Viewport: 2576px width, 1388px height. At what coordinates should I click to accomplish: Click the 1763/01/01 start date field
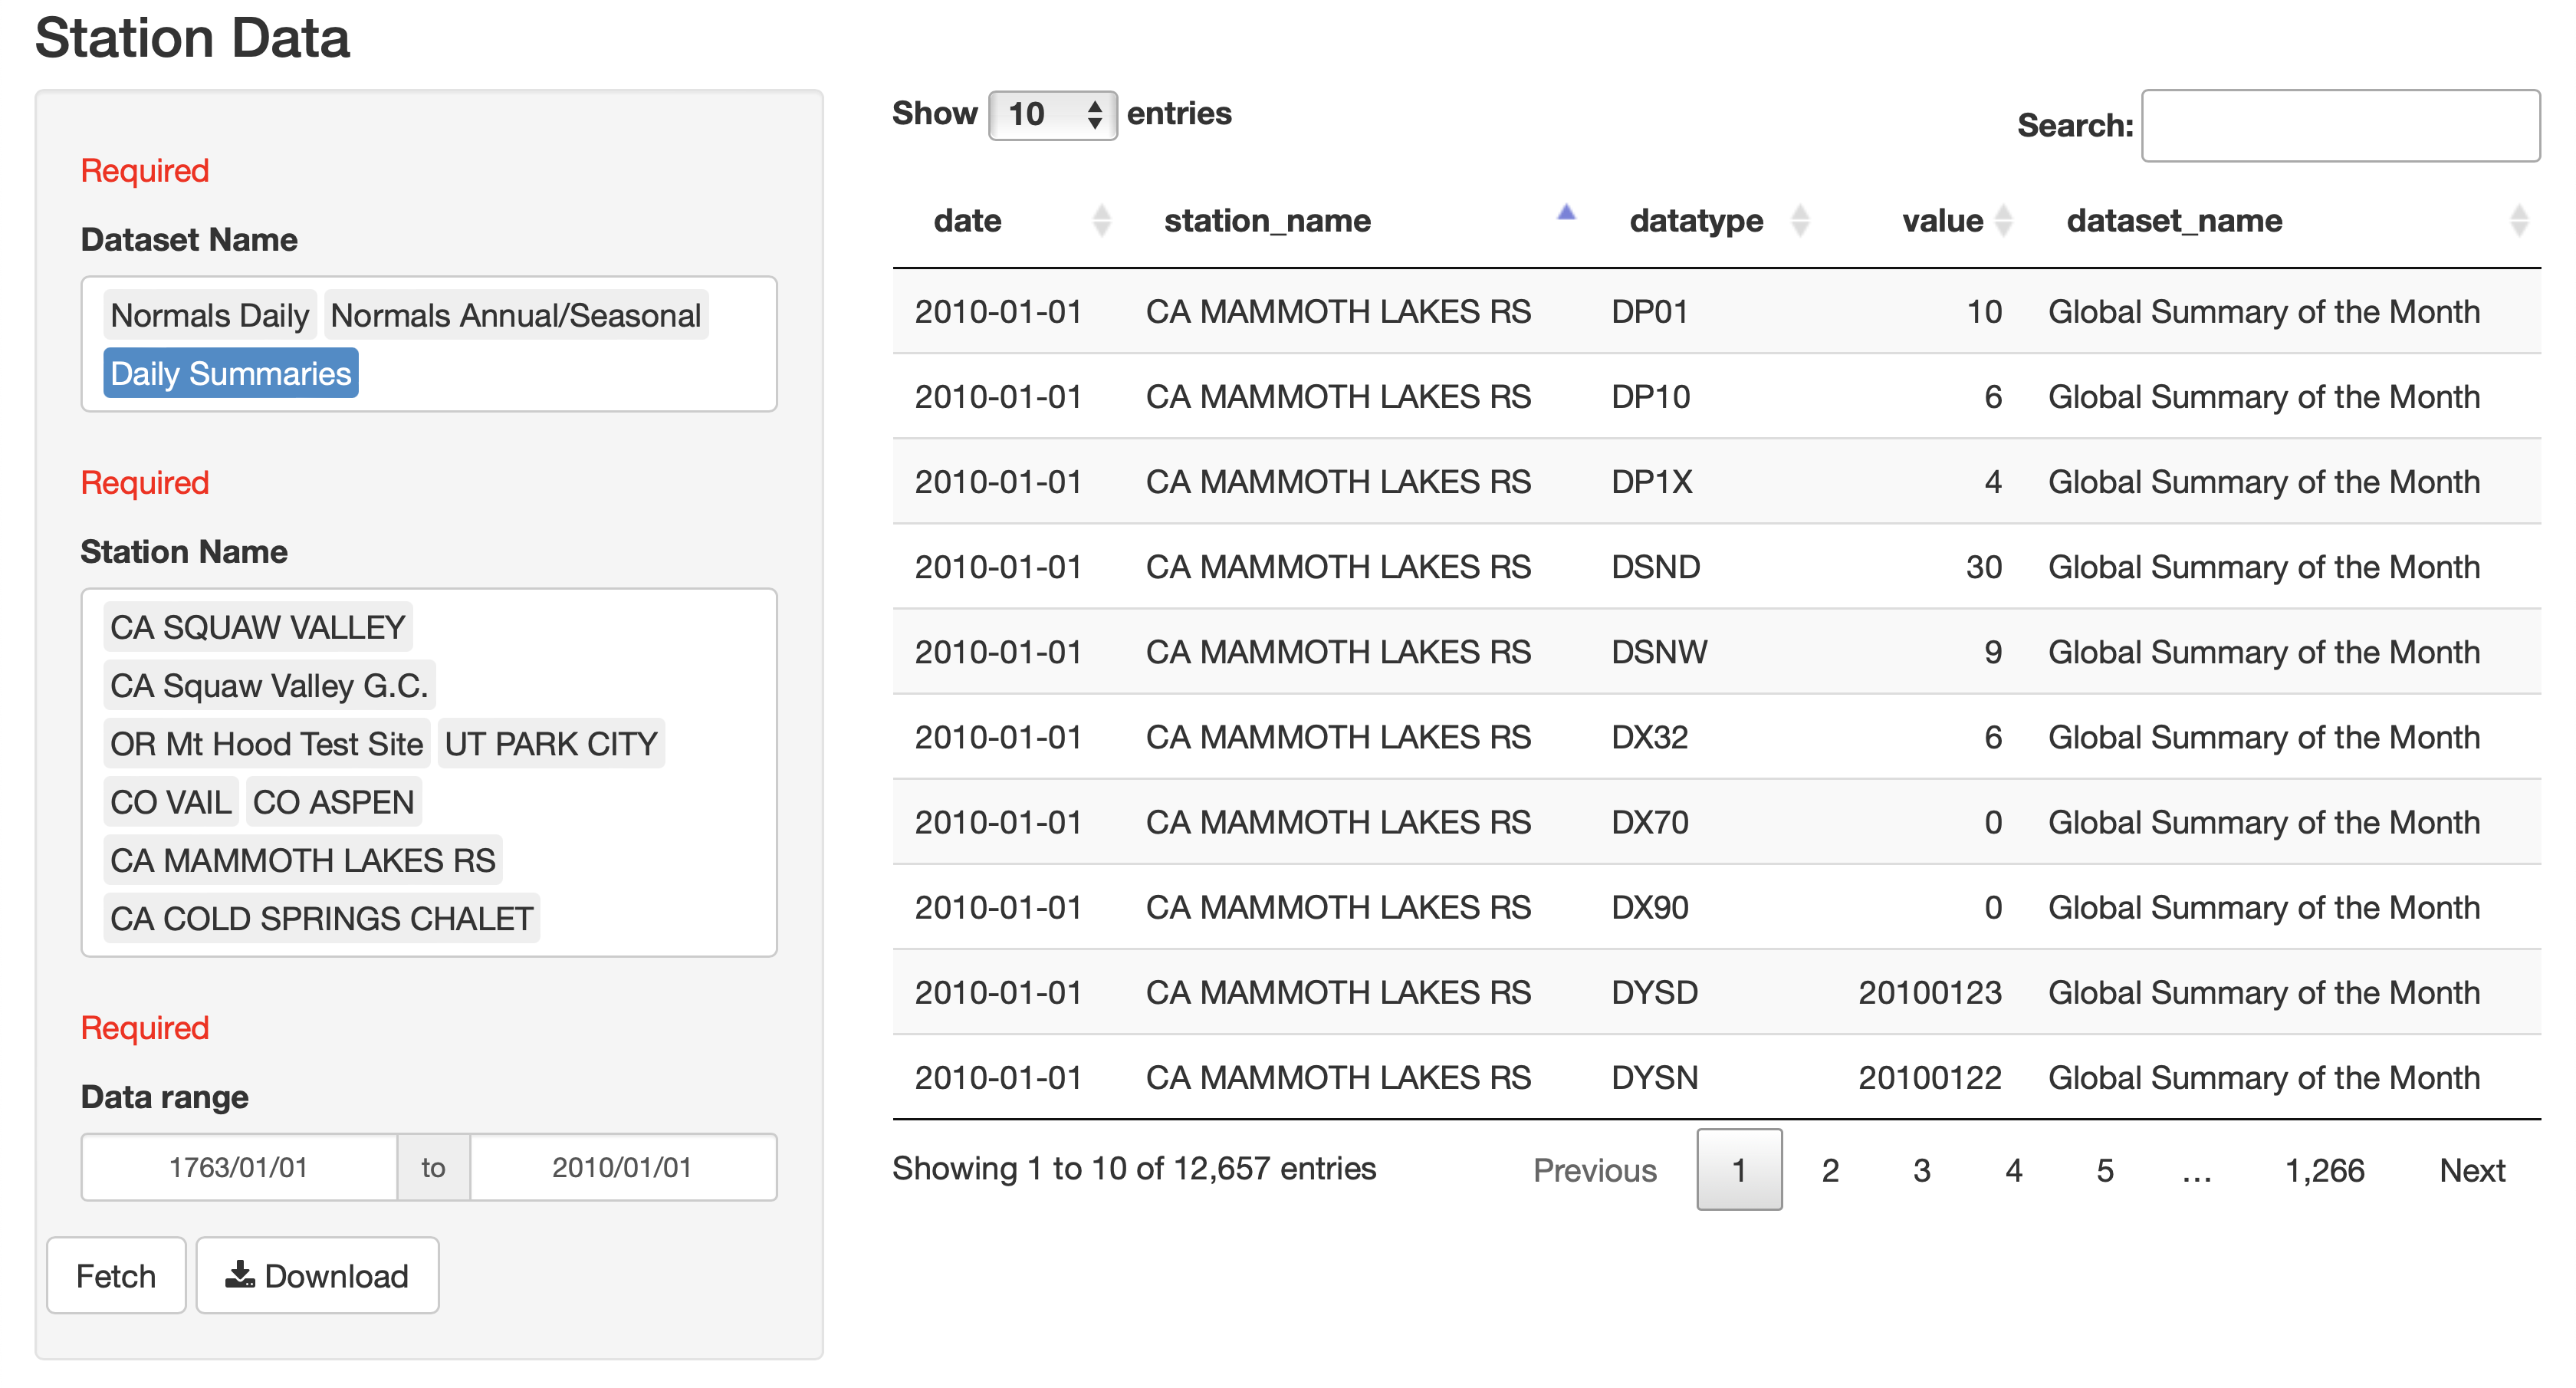[x=239, y=1166]
